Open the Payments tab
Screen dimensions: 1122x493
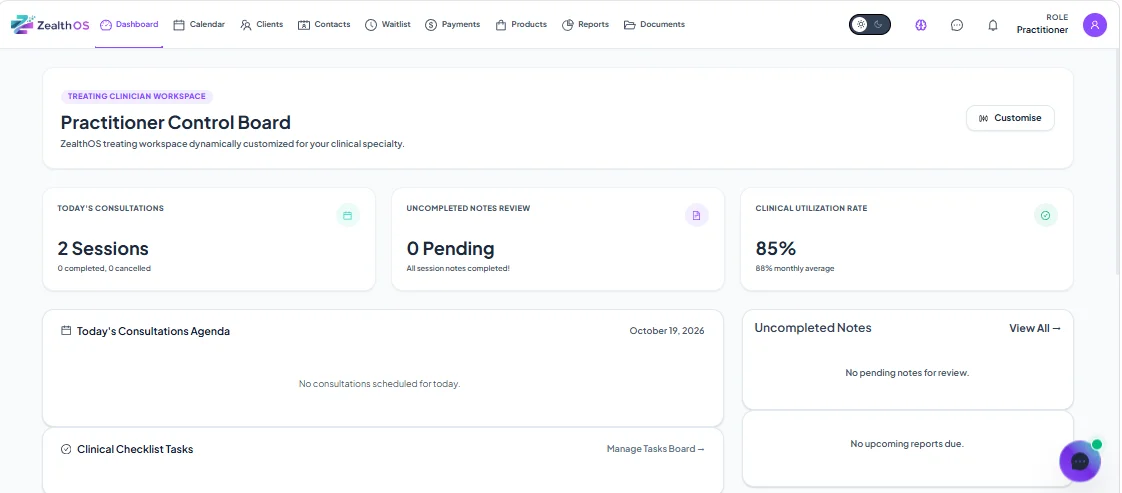click(452, 24)
